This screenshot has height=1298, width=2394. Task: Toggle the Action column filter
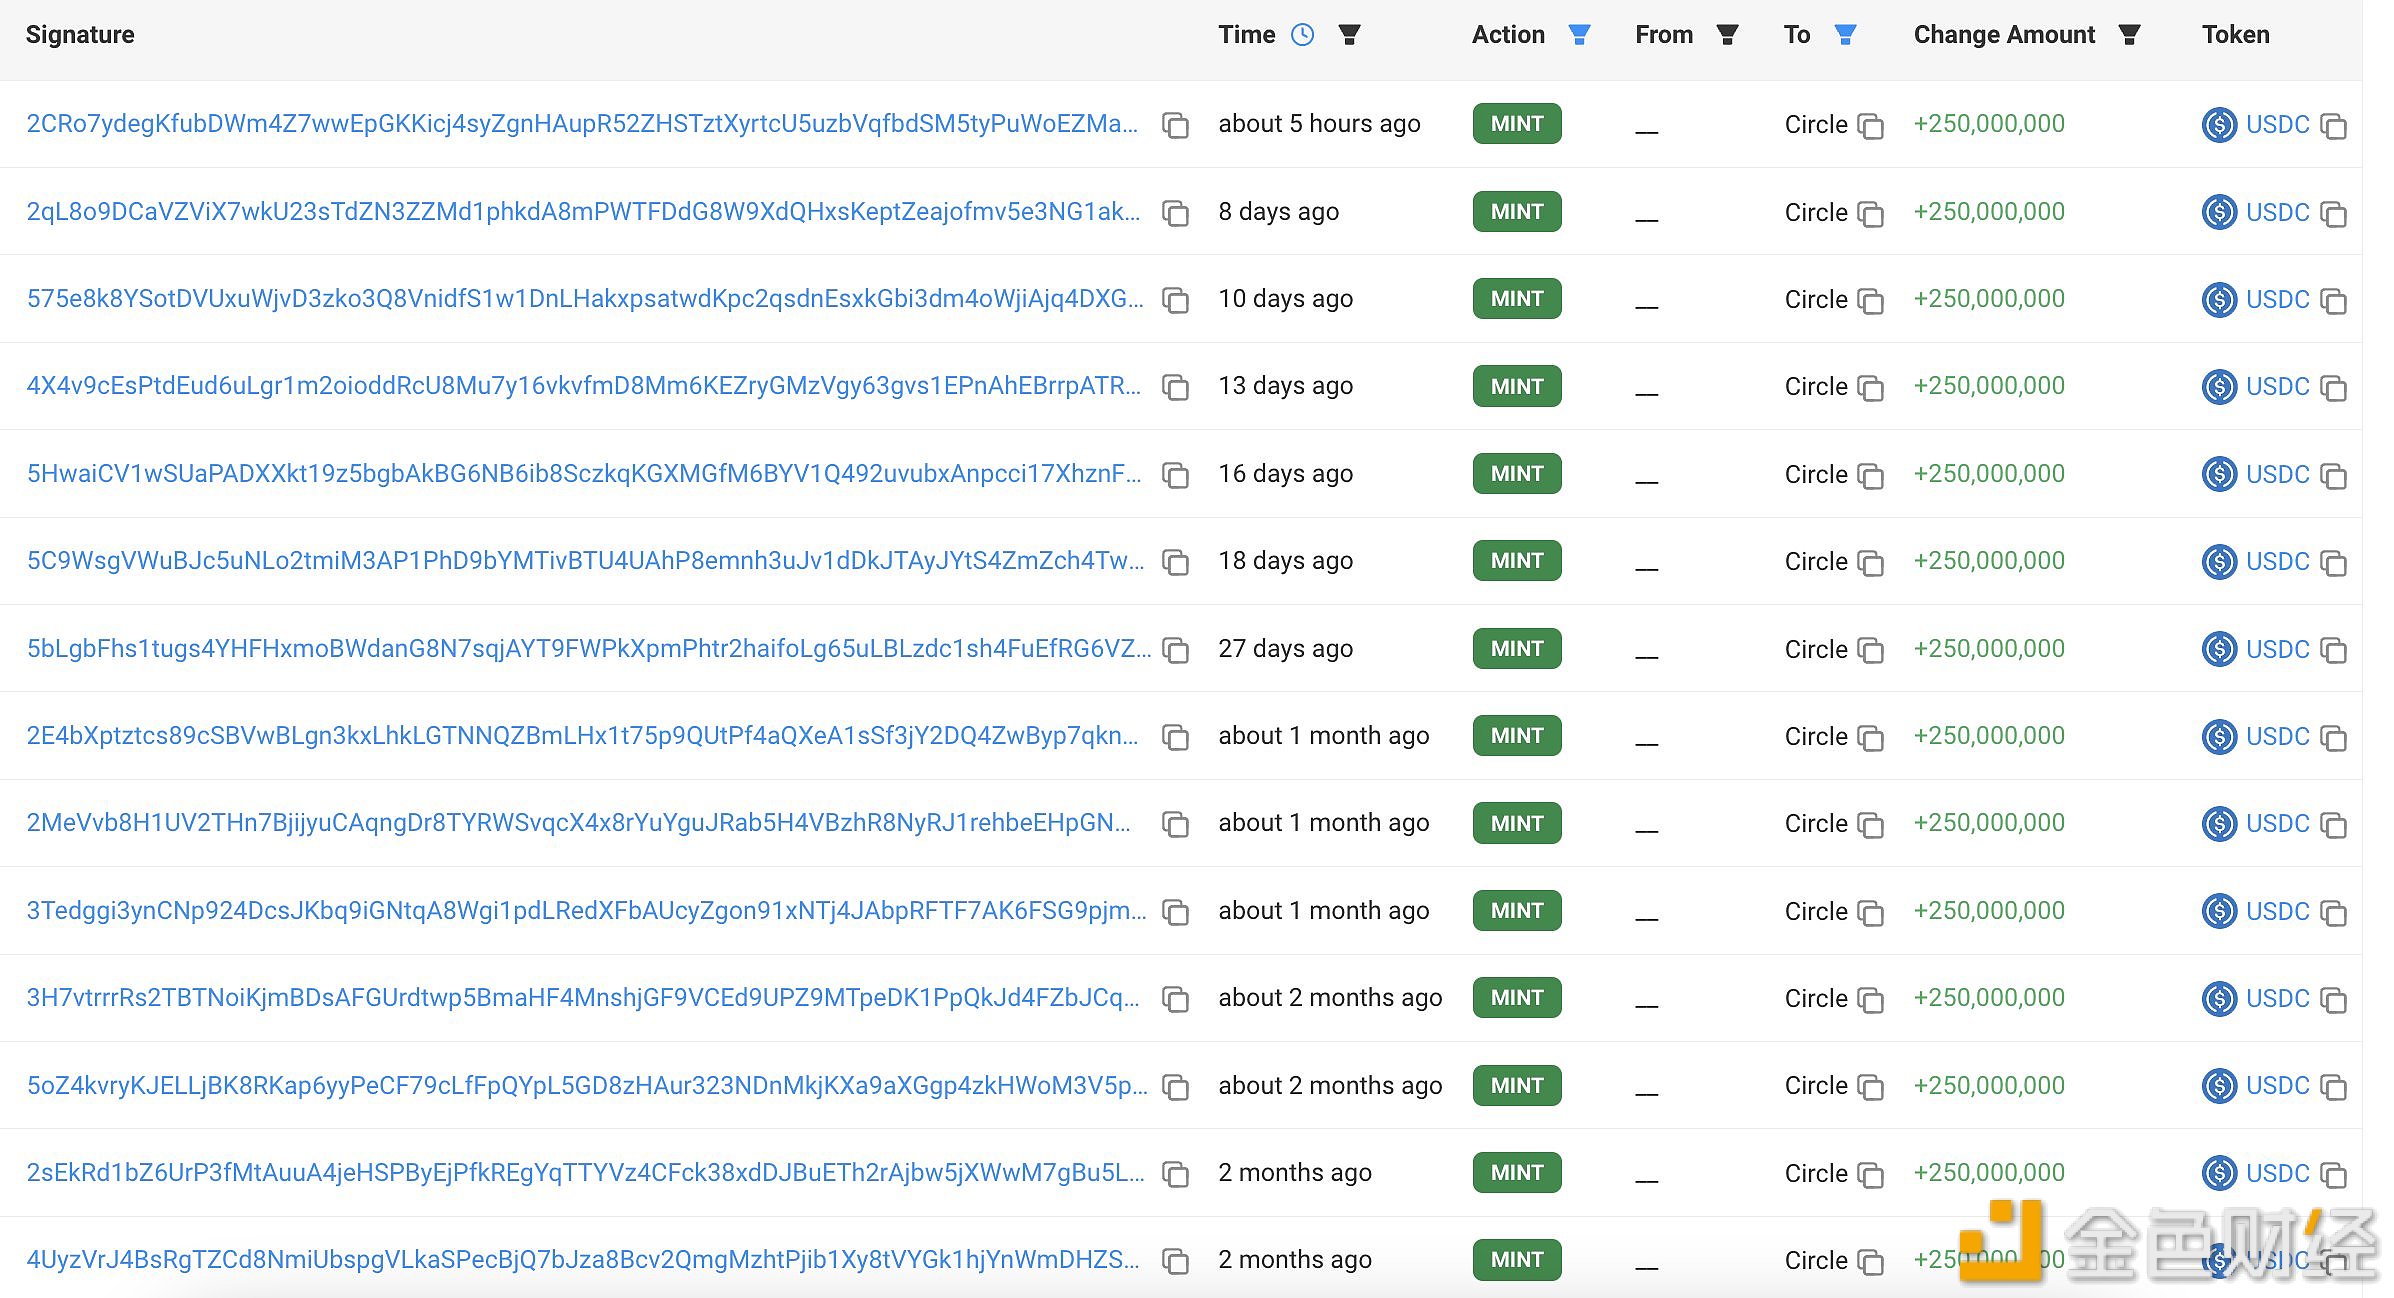[1582, 35]
